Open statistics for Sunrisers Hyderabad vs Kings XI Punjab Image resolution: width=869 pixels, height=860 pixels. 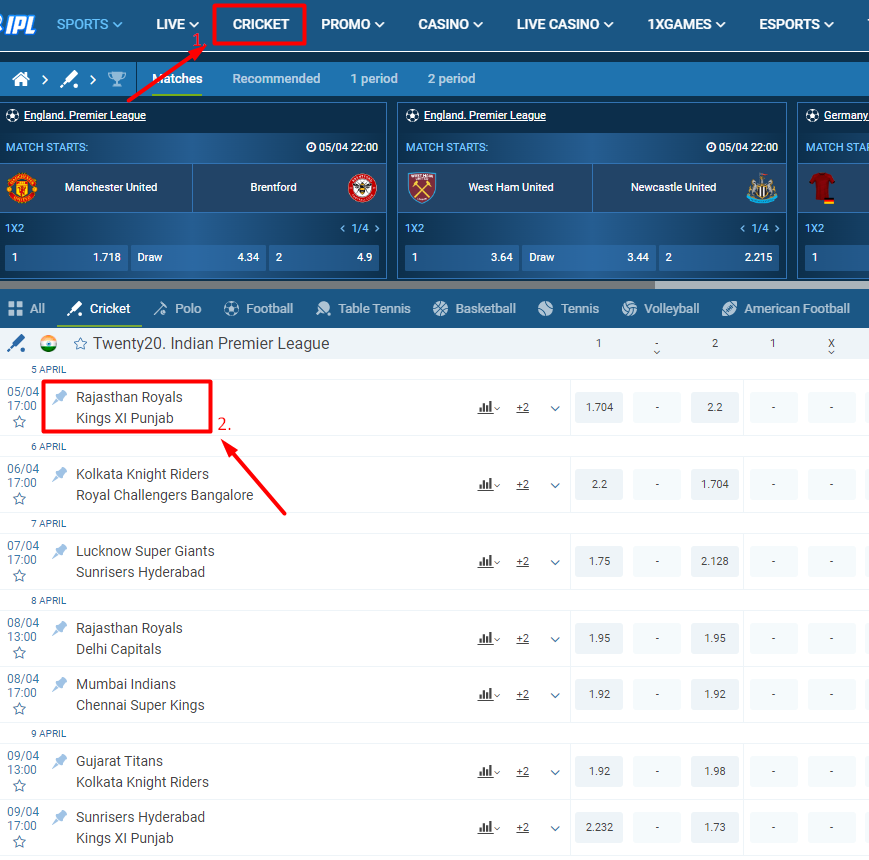488,828
